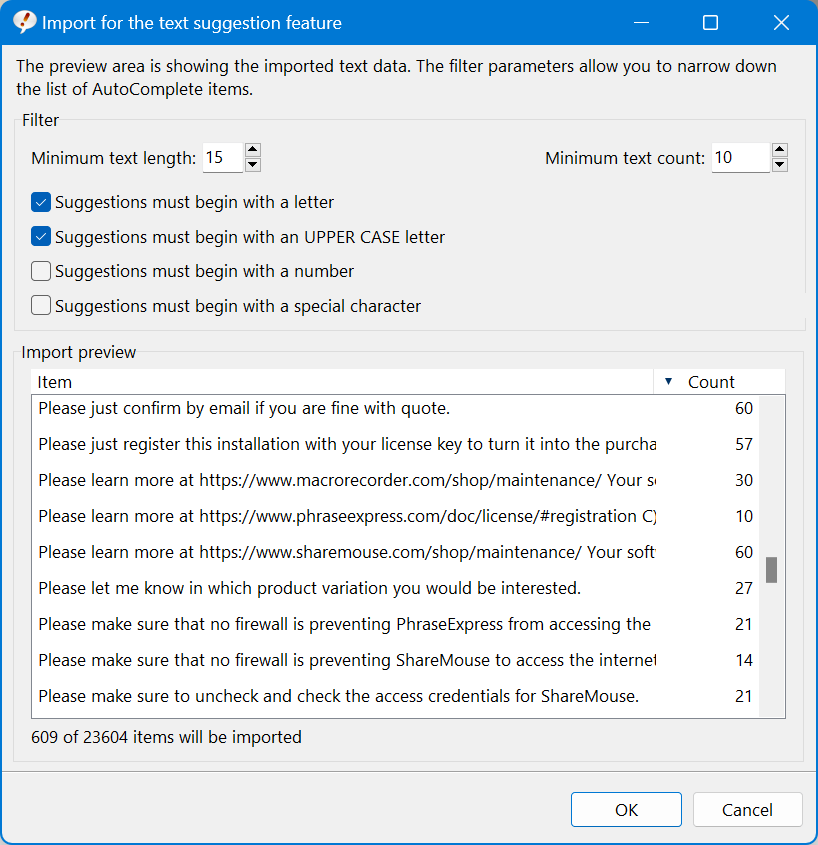818x845 pixels.
Task: Select row 'Please just register this installation with your license key'
Action: pyautogui.click(x=395, y=445)
